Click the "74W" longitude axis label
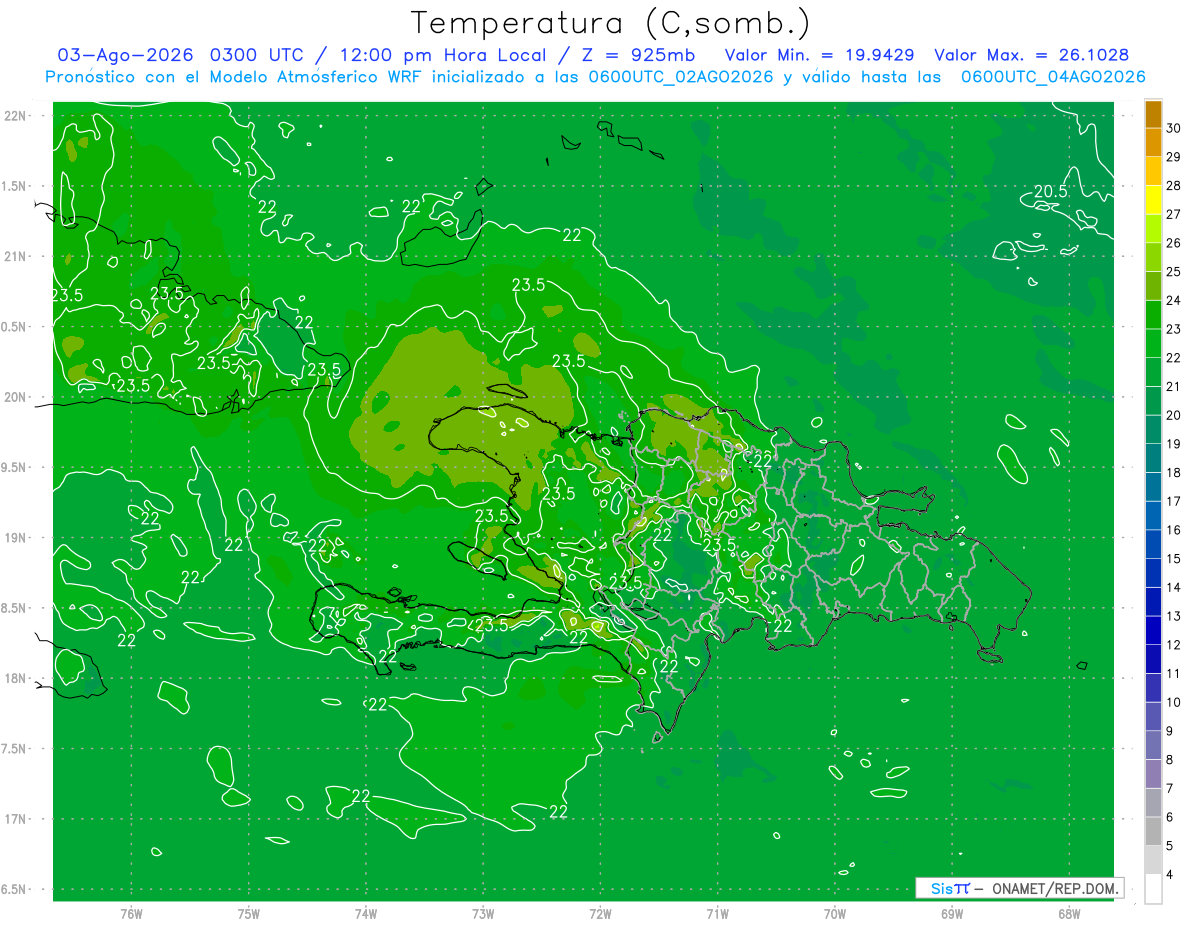The image size is (1200, 927). pos(366,914)
